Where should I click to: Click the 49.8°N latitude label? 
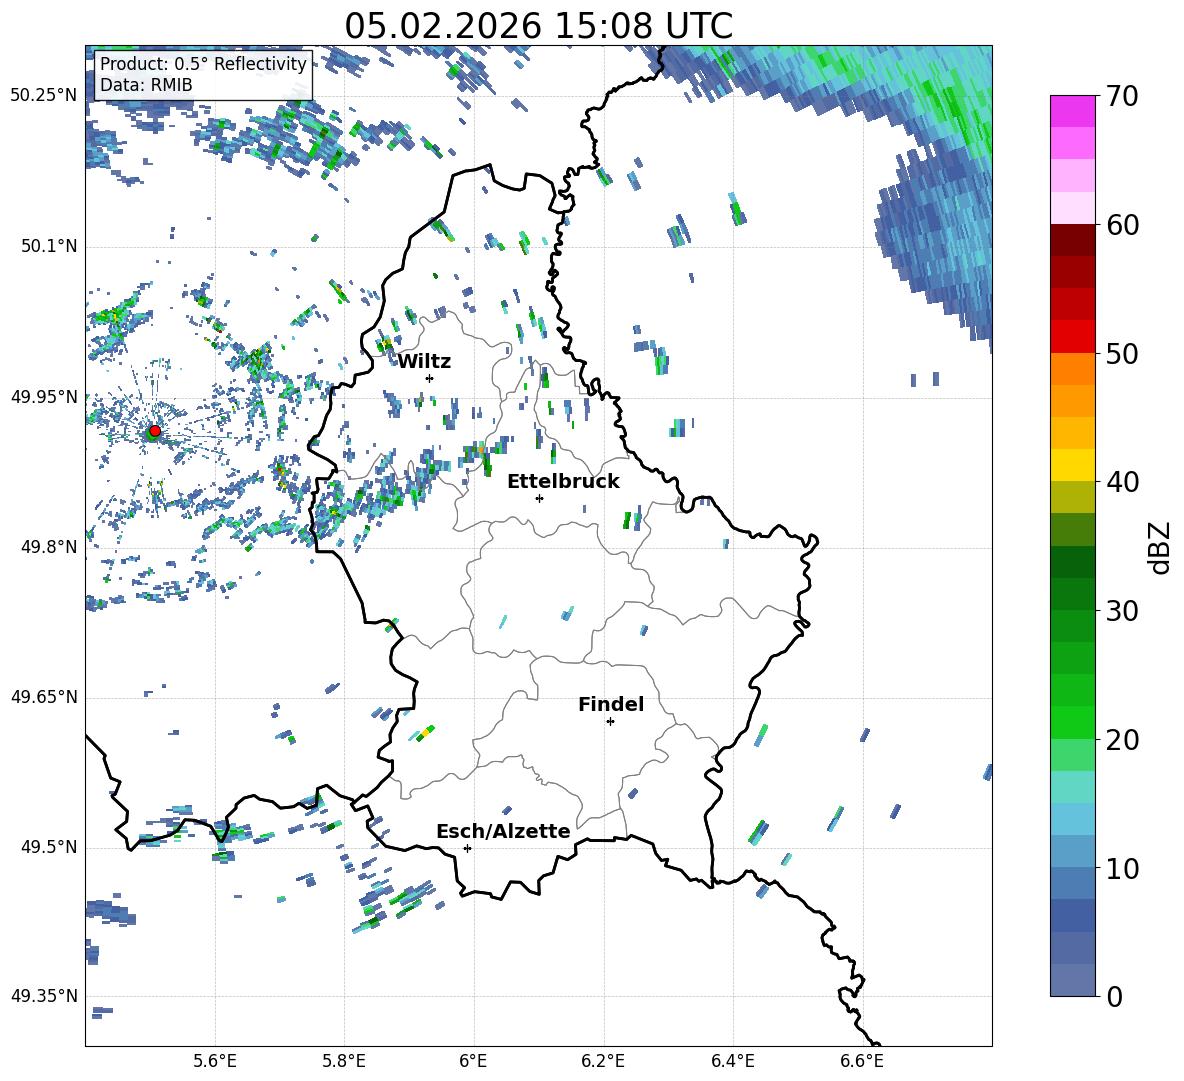(49, 547)
